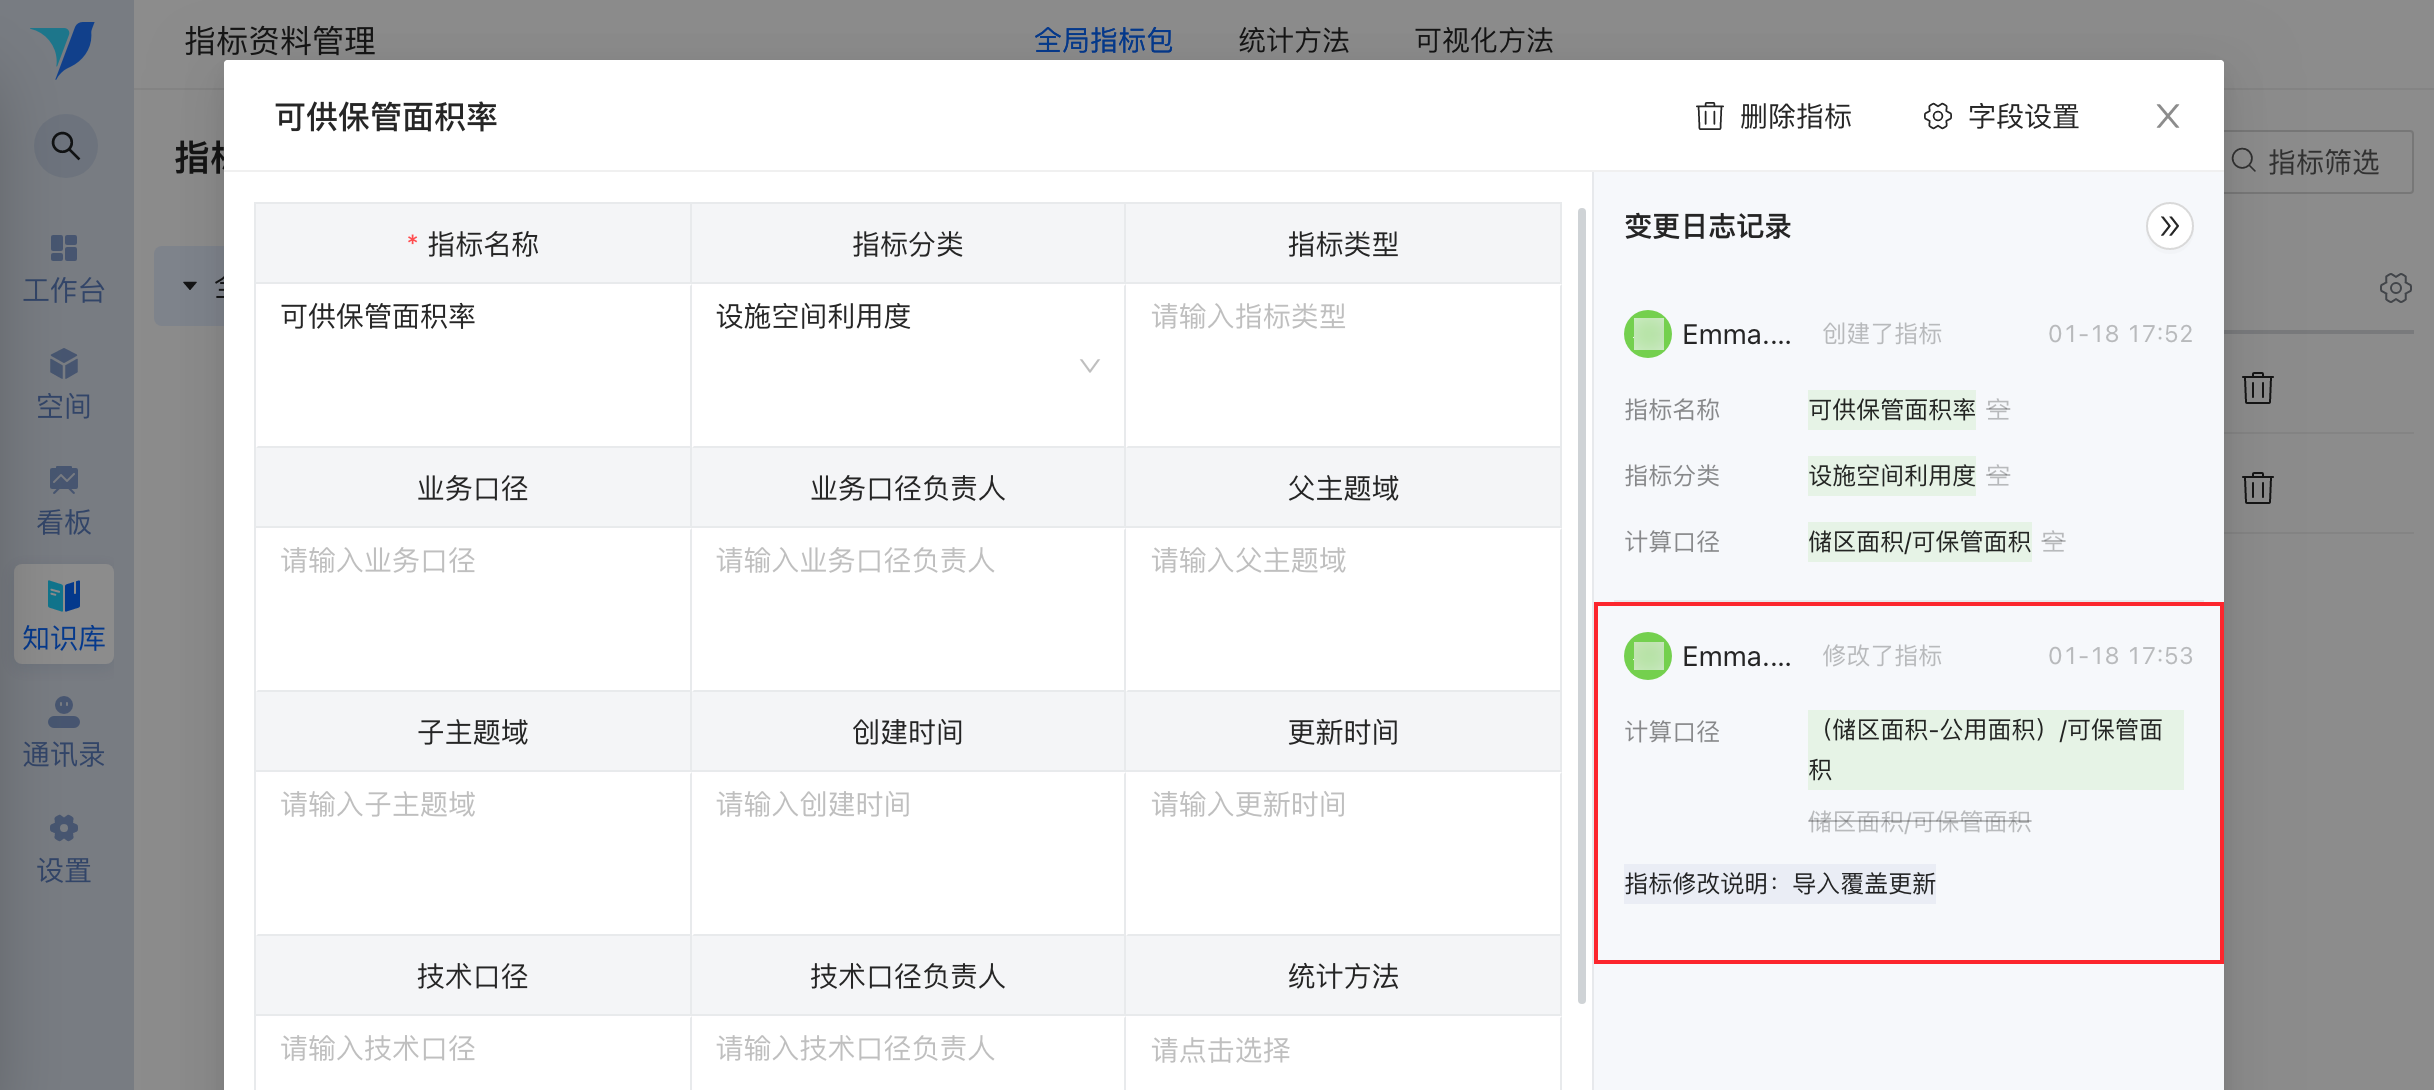The height and width of the screenshot is (1090, 2434).
Task: Collapse the 变更日志记录 panel arrow
Action: click(x=2169, y=227)
